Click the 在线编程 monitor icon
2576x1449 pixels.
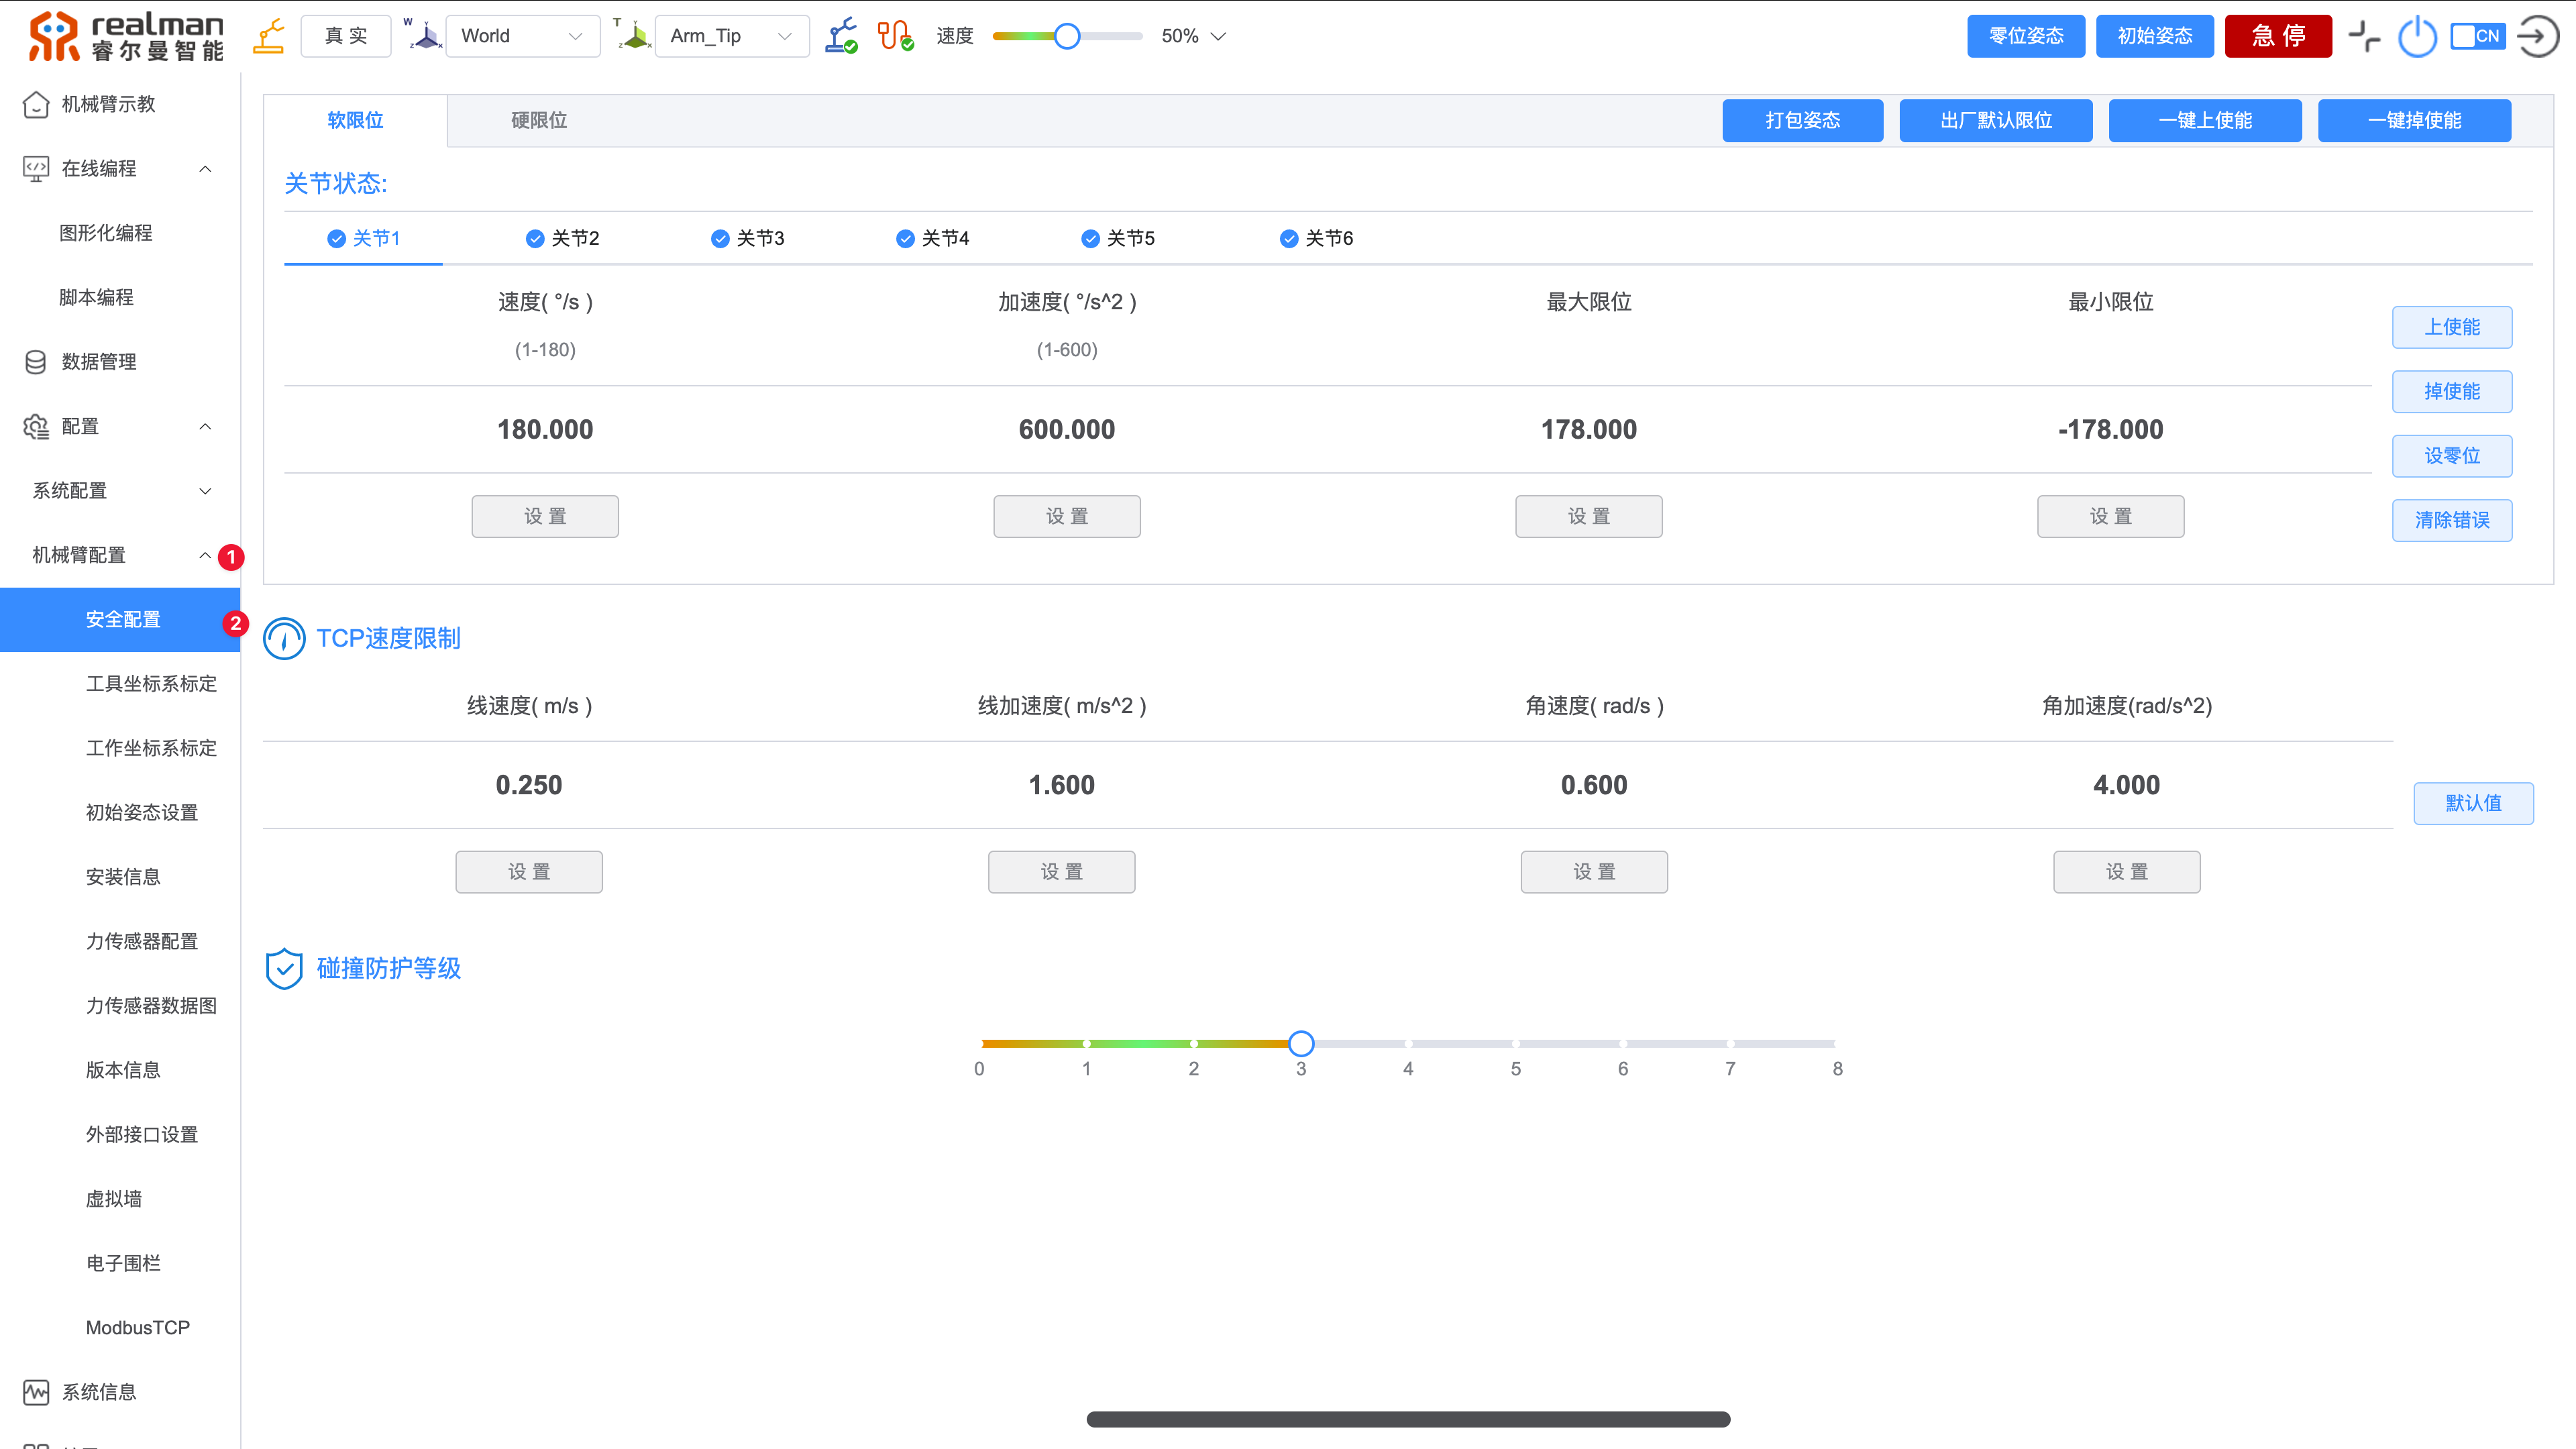(36, 169)
